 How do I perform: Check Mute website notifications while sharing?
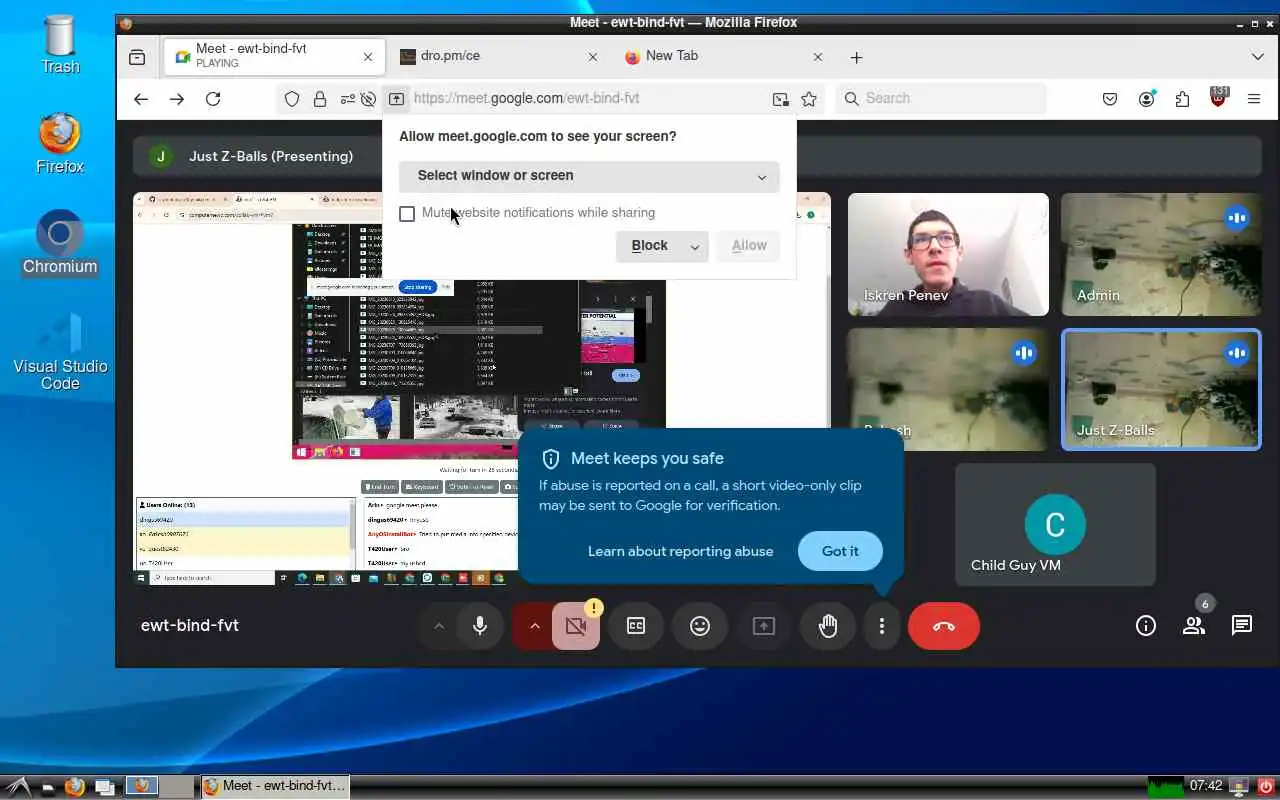[x=407, y=214]
